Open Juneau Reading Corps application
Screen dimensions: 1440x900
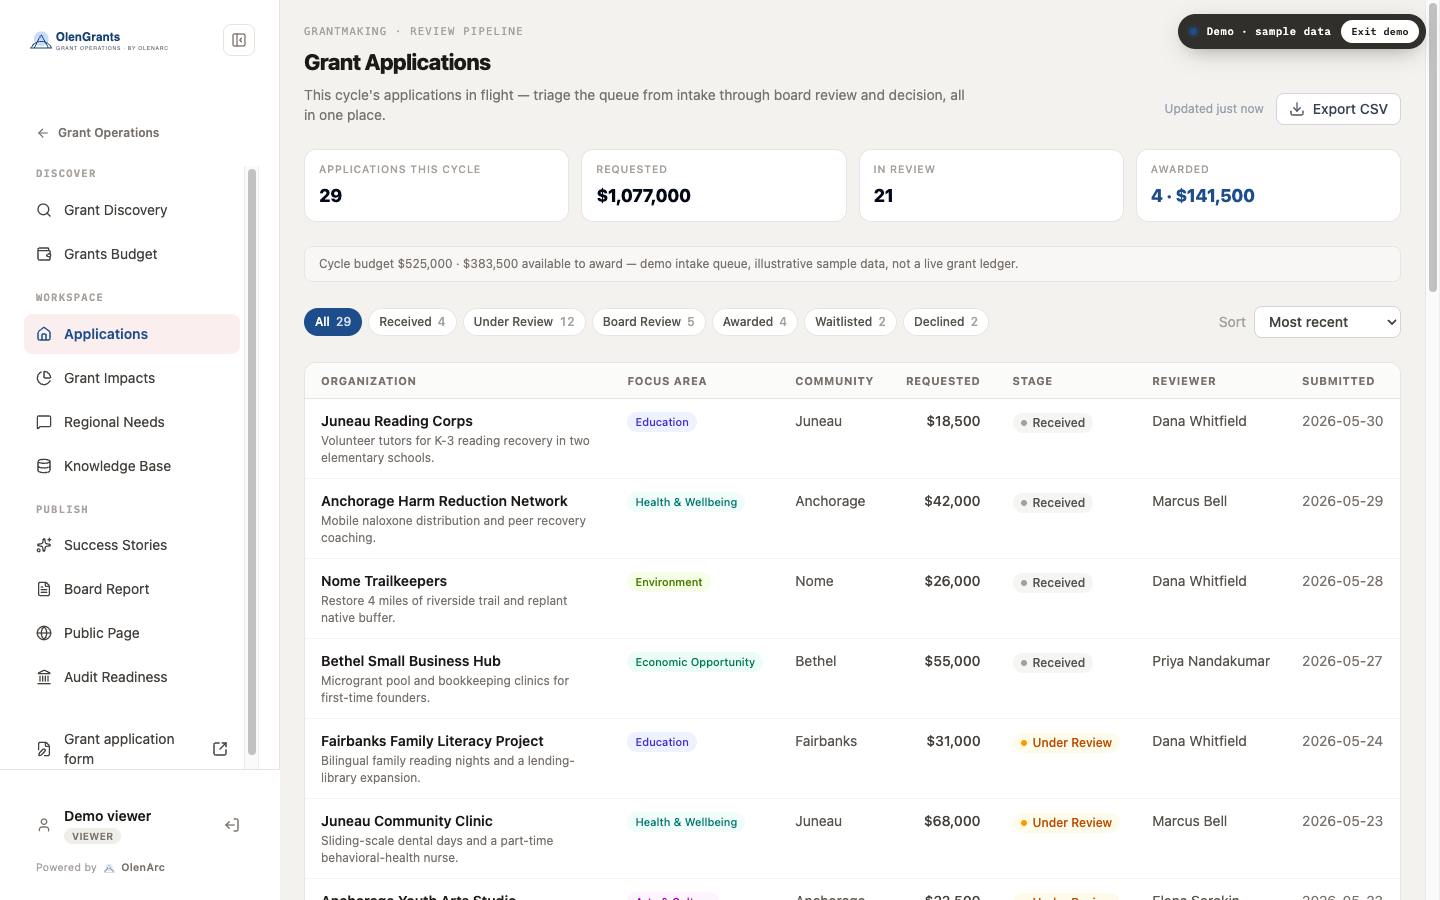click(852, 439)
